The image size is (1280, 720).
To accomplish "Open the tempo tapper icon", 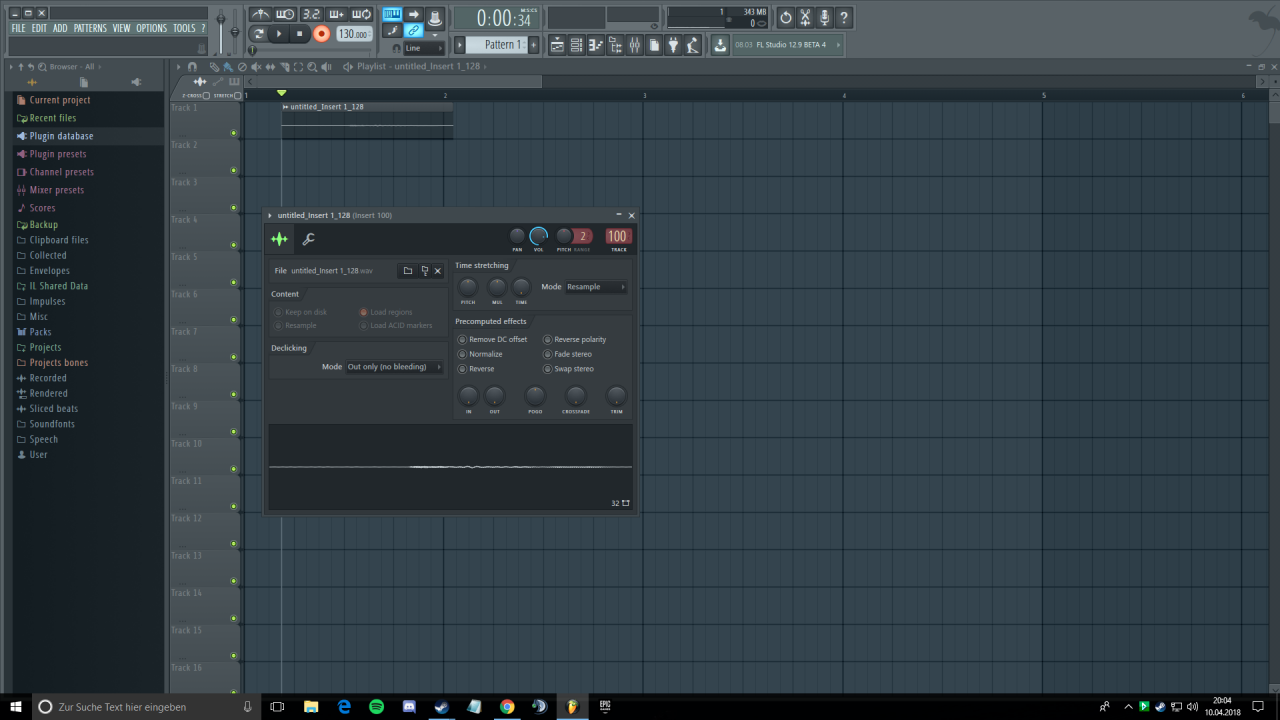I will click(x=692, y=45).
